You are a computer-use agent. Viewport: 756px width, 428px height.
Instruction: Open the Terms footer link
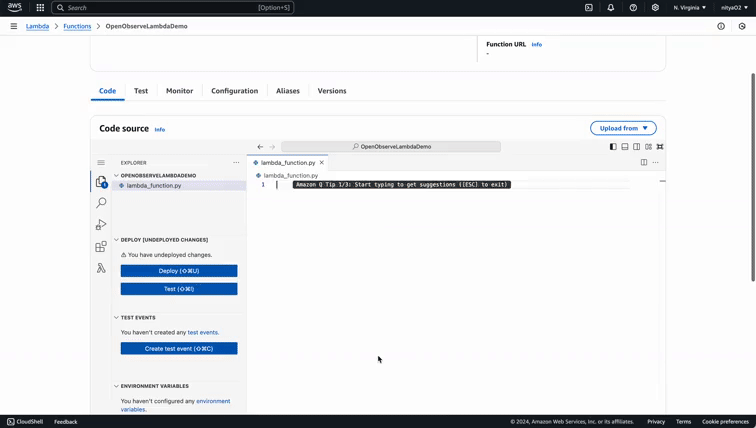(x=683, y=422)
